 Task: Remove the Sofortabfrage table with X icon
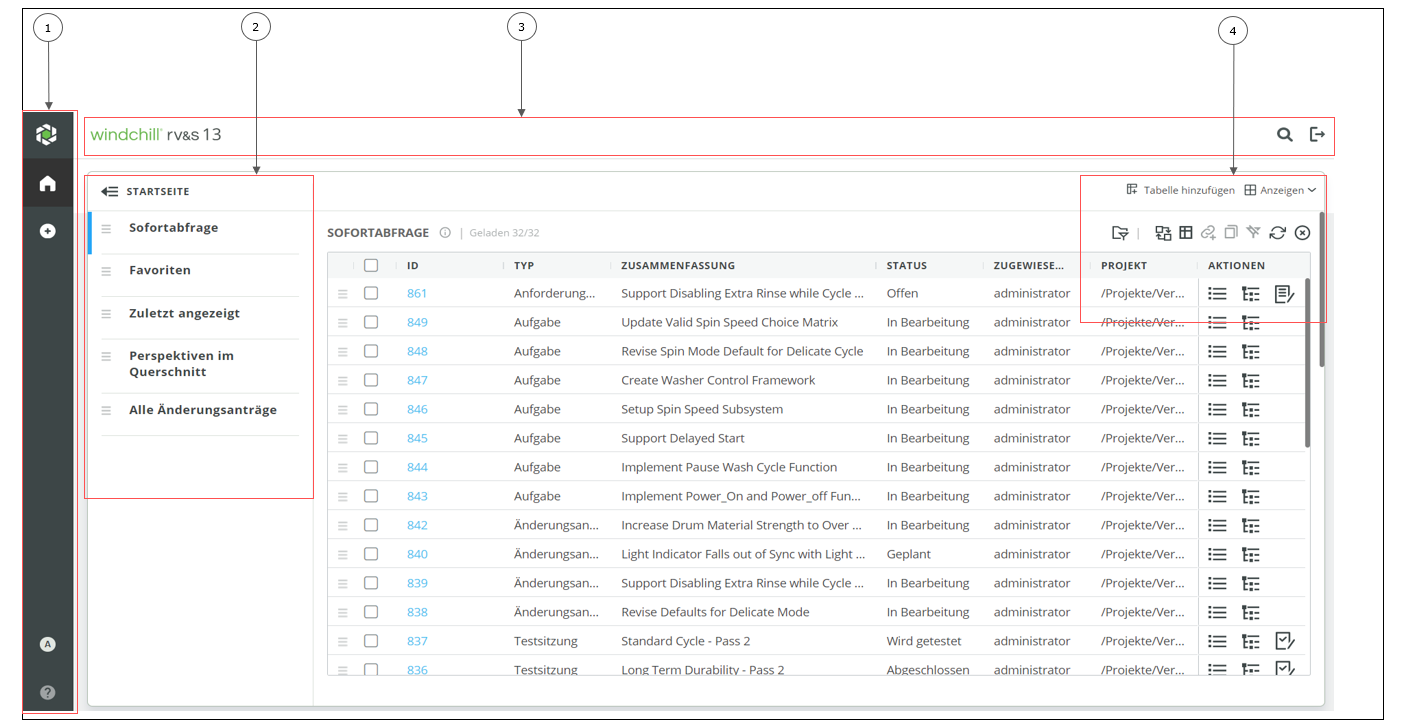(x=1302, y=233)
